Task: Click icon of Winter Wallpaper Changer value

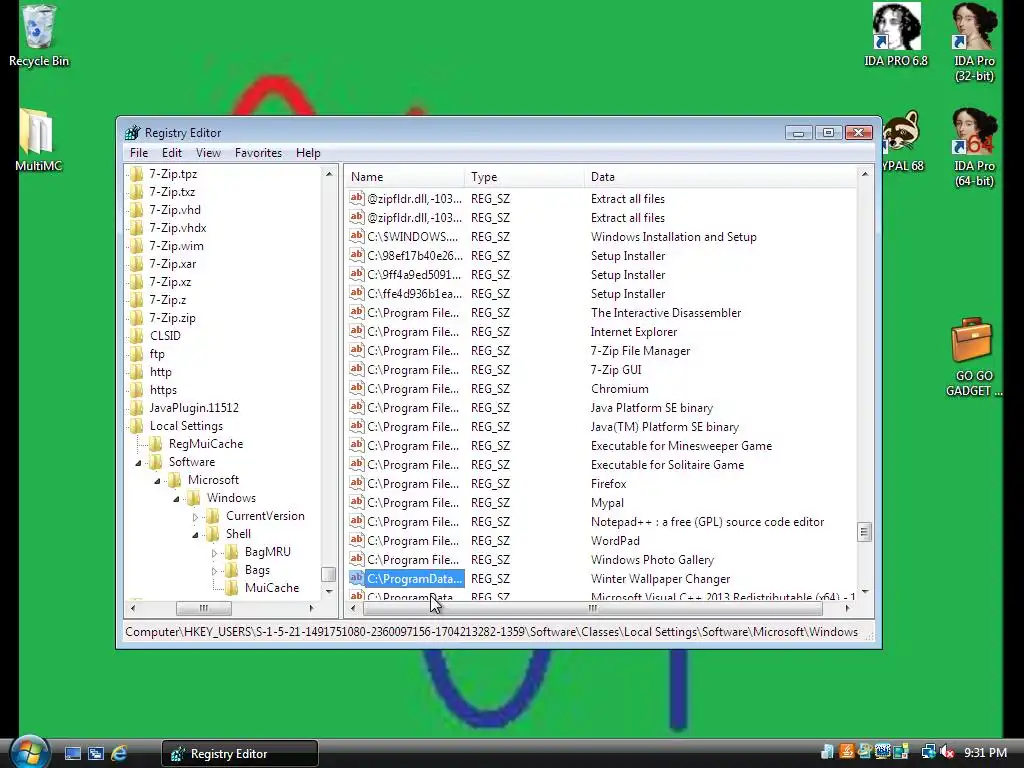Action: pos(357,578)
